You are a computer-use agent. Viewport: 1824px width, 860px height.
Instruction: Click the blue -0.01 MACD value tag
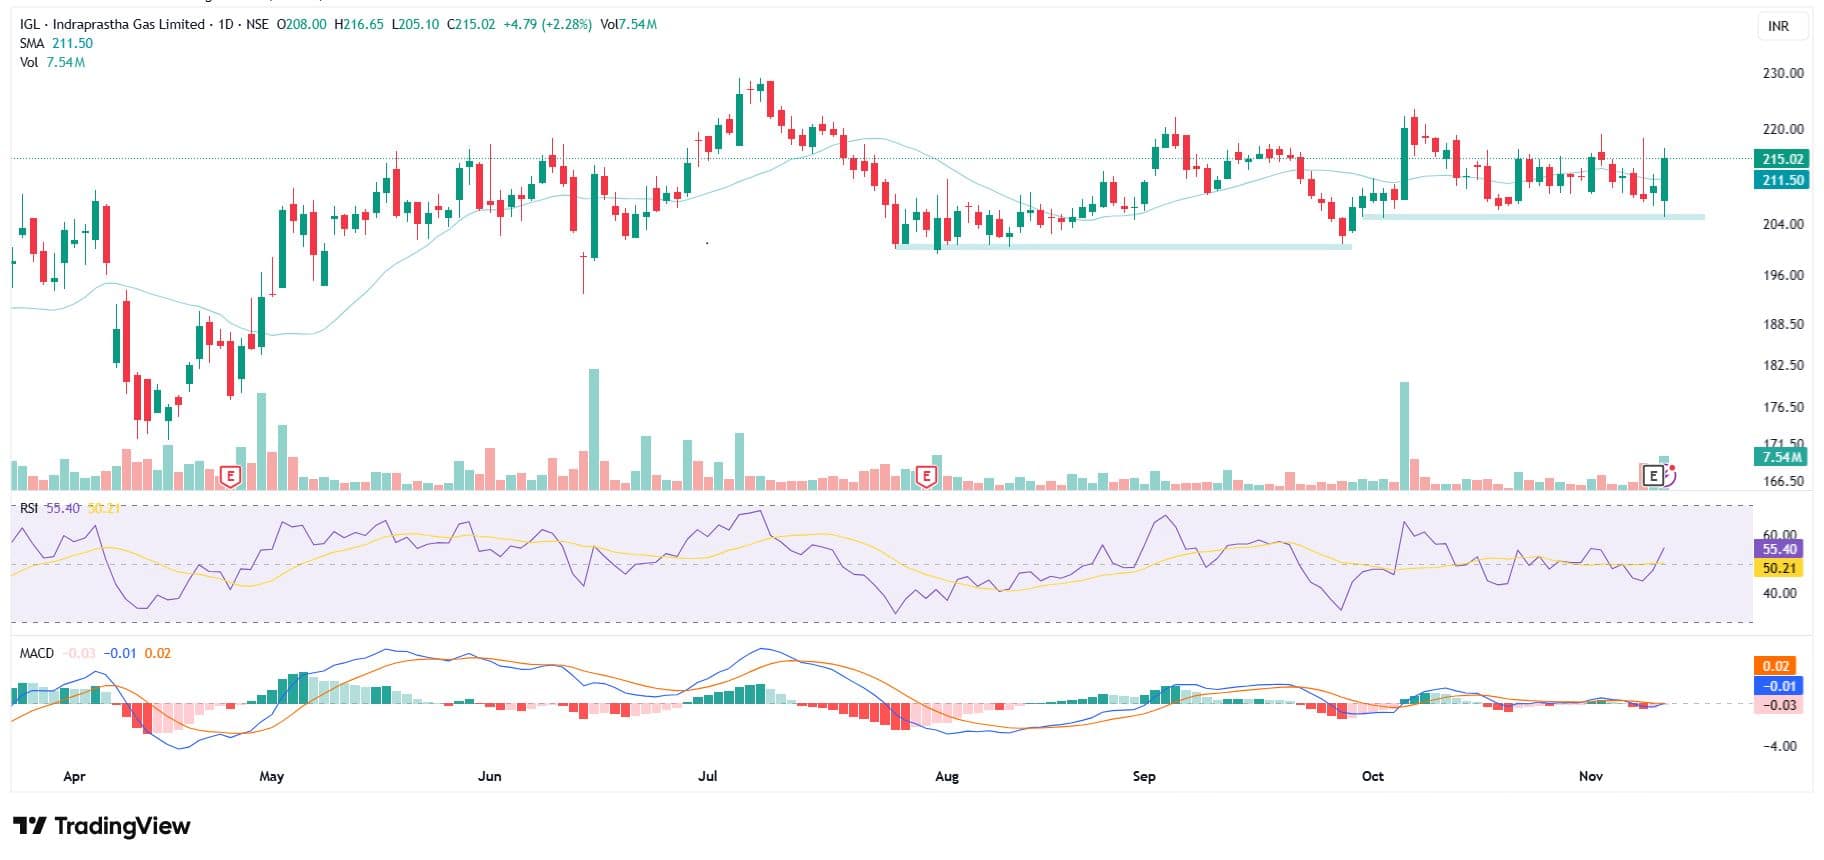[1779, 686]
